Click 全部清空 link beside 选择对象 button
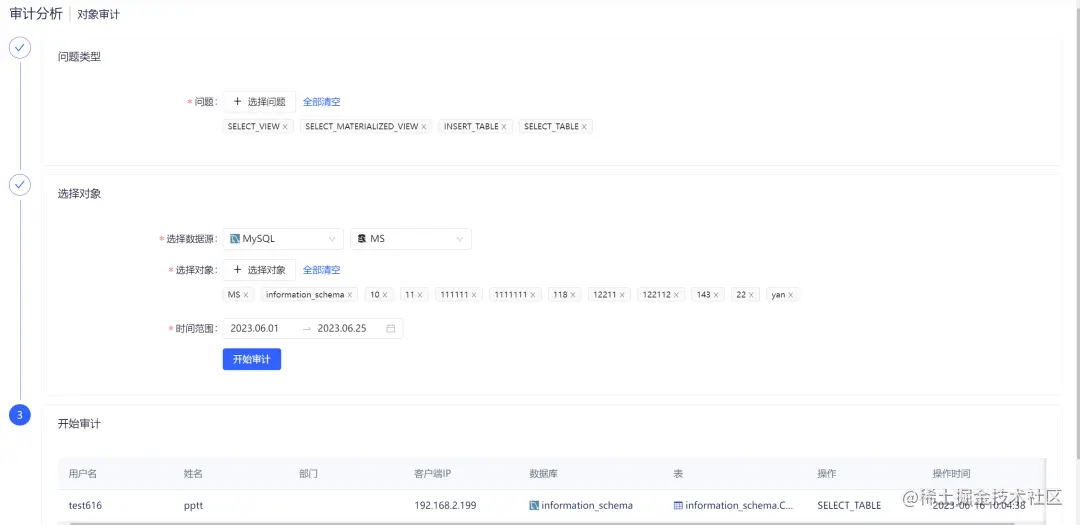 [x=322, y=270]
